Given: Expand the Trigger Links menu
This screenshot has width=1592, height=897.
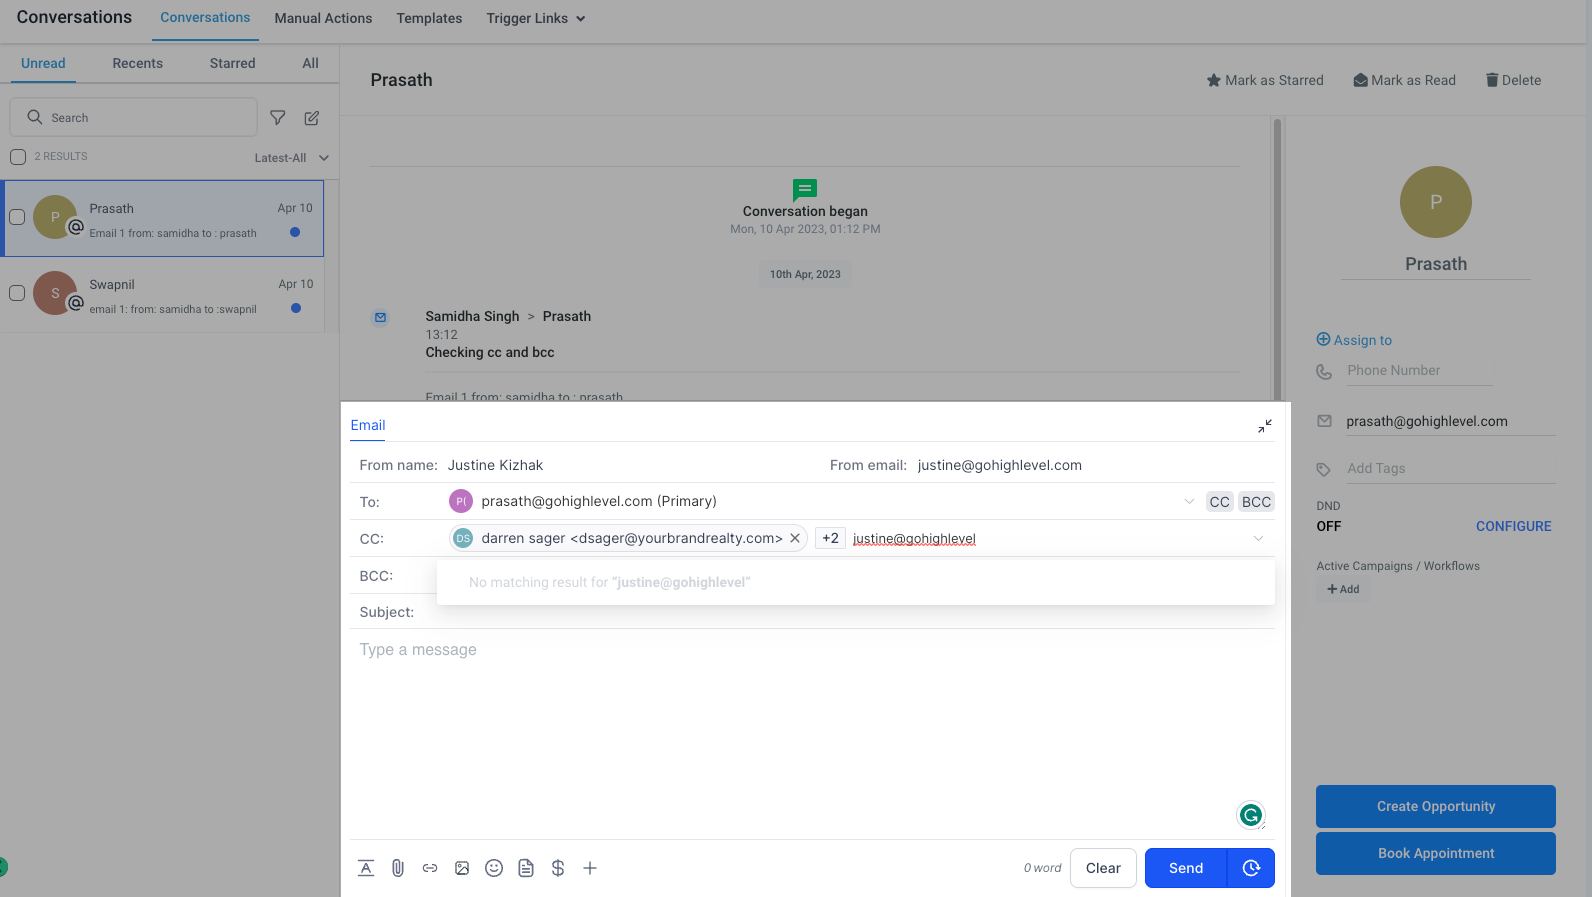Looking at the screenshot, I should pyautogui.click(x=535, y=18).
